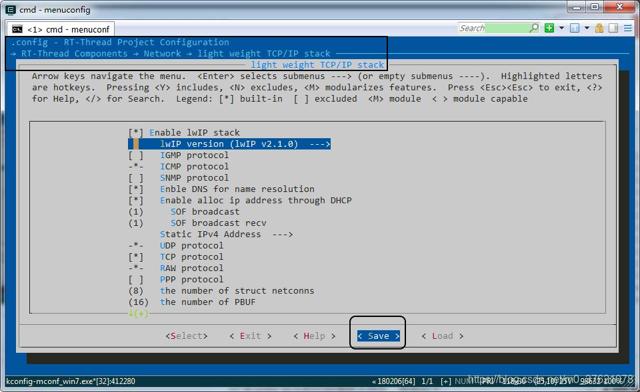The image size is (640, 392).
Task: Close the cmd - menuconfig window
Action: [620, 7]
